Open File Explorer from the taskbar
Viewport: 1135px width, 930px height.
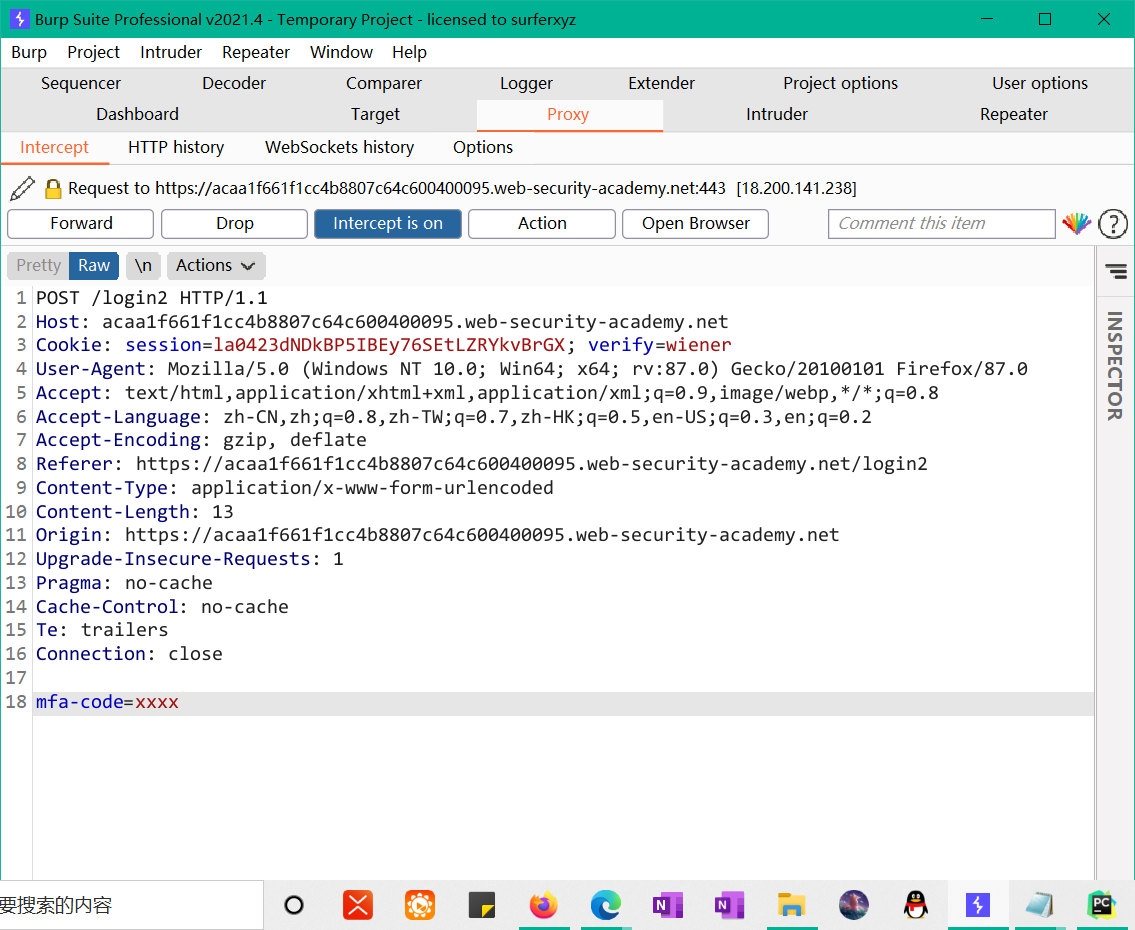click(791, 905)
